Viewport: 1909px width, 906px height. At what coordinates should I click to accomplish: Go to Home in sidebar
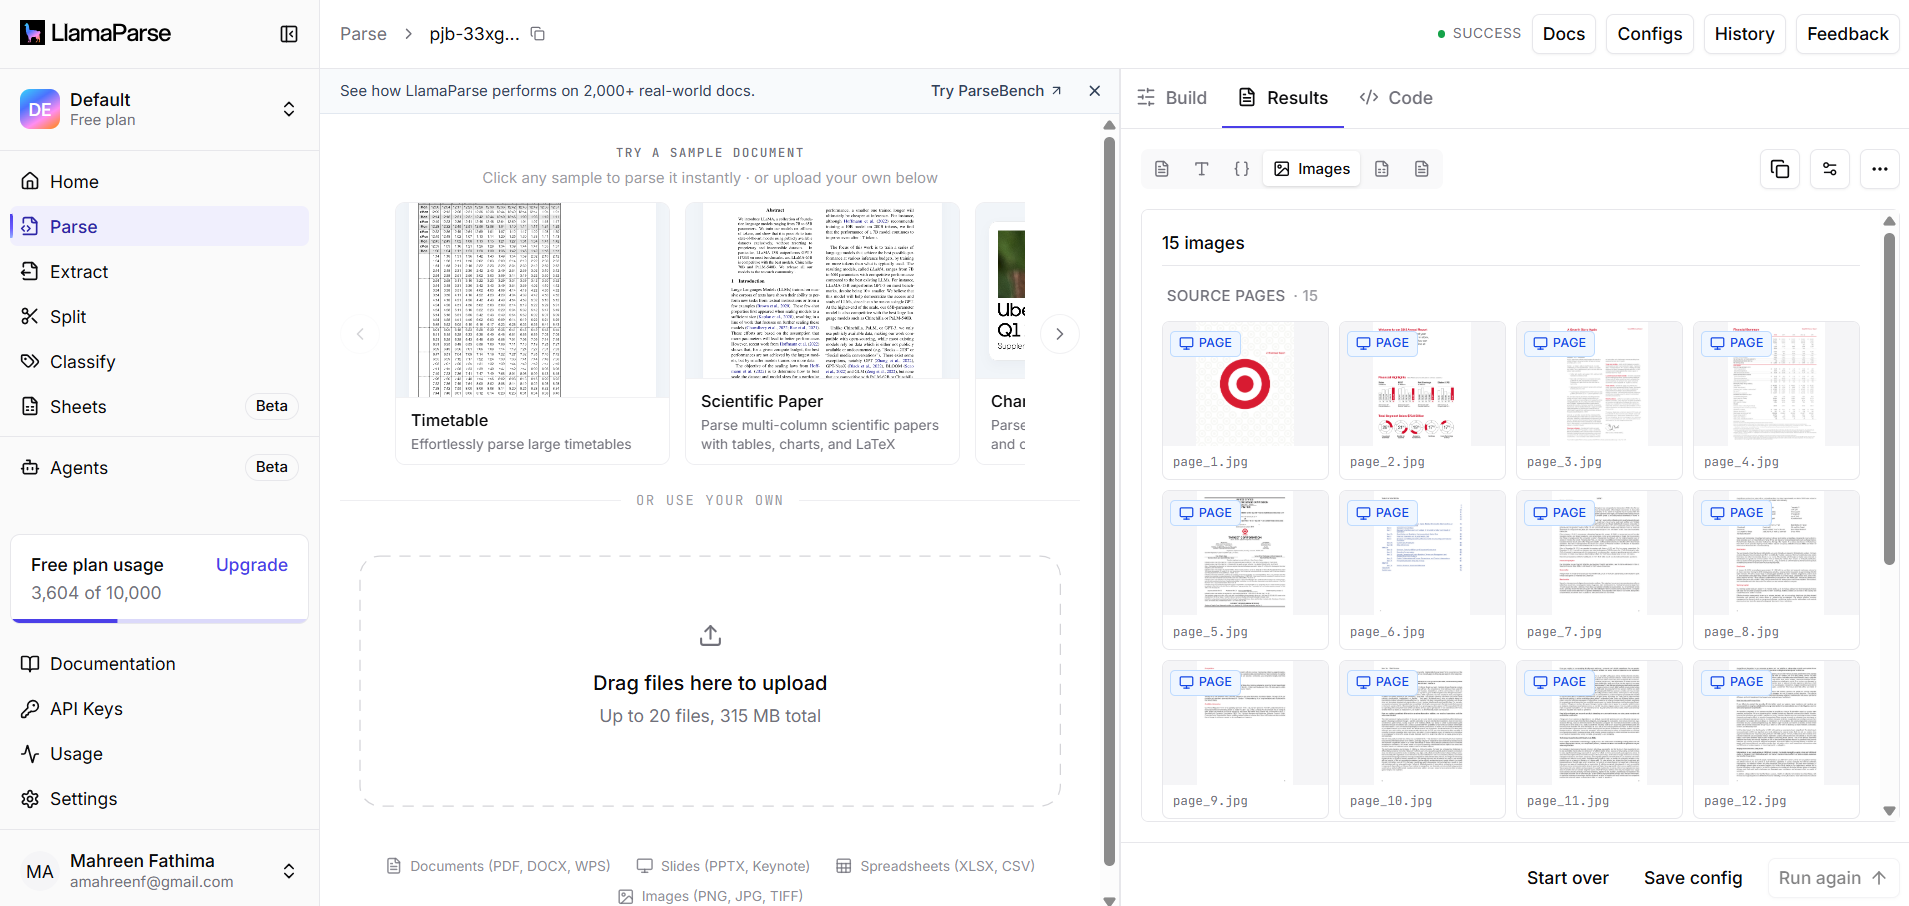pyautogui.click(x=160, y=182)
